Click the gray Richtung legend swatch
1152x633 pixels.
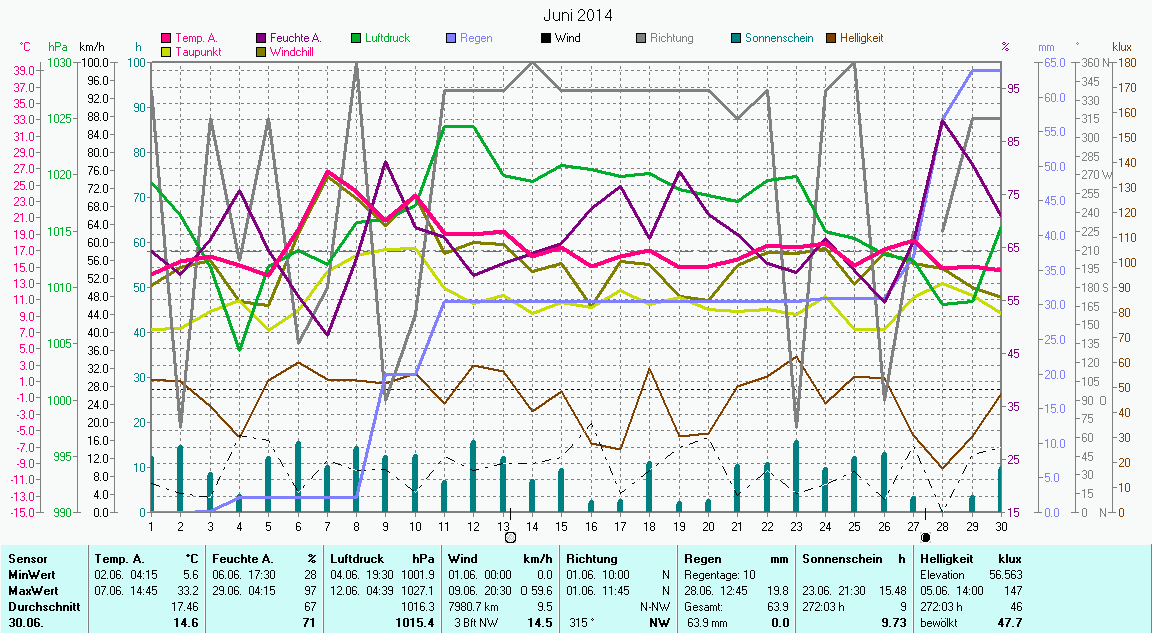641,39
